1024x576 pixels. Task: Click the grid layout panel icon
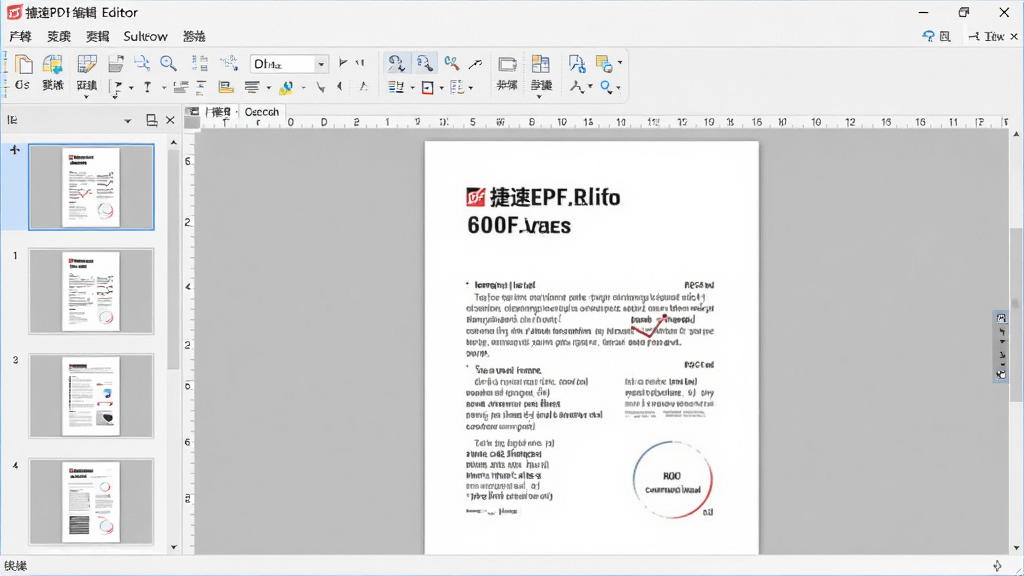(x=541, y=63)
